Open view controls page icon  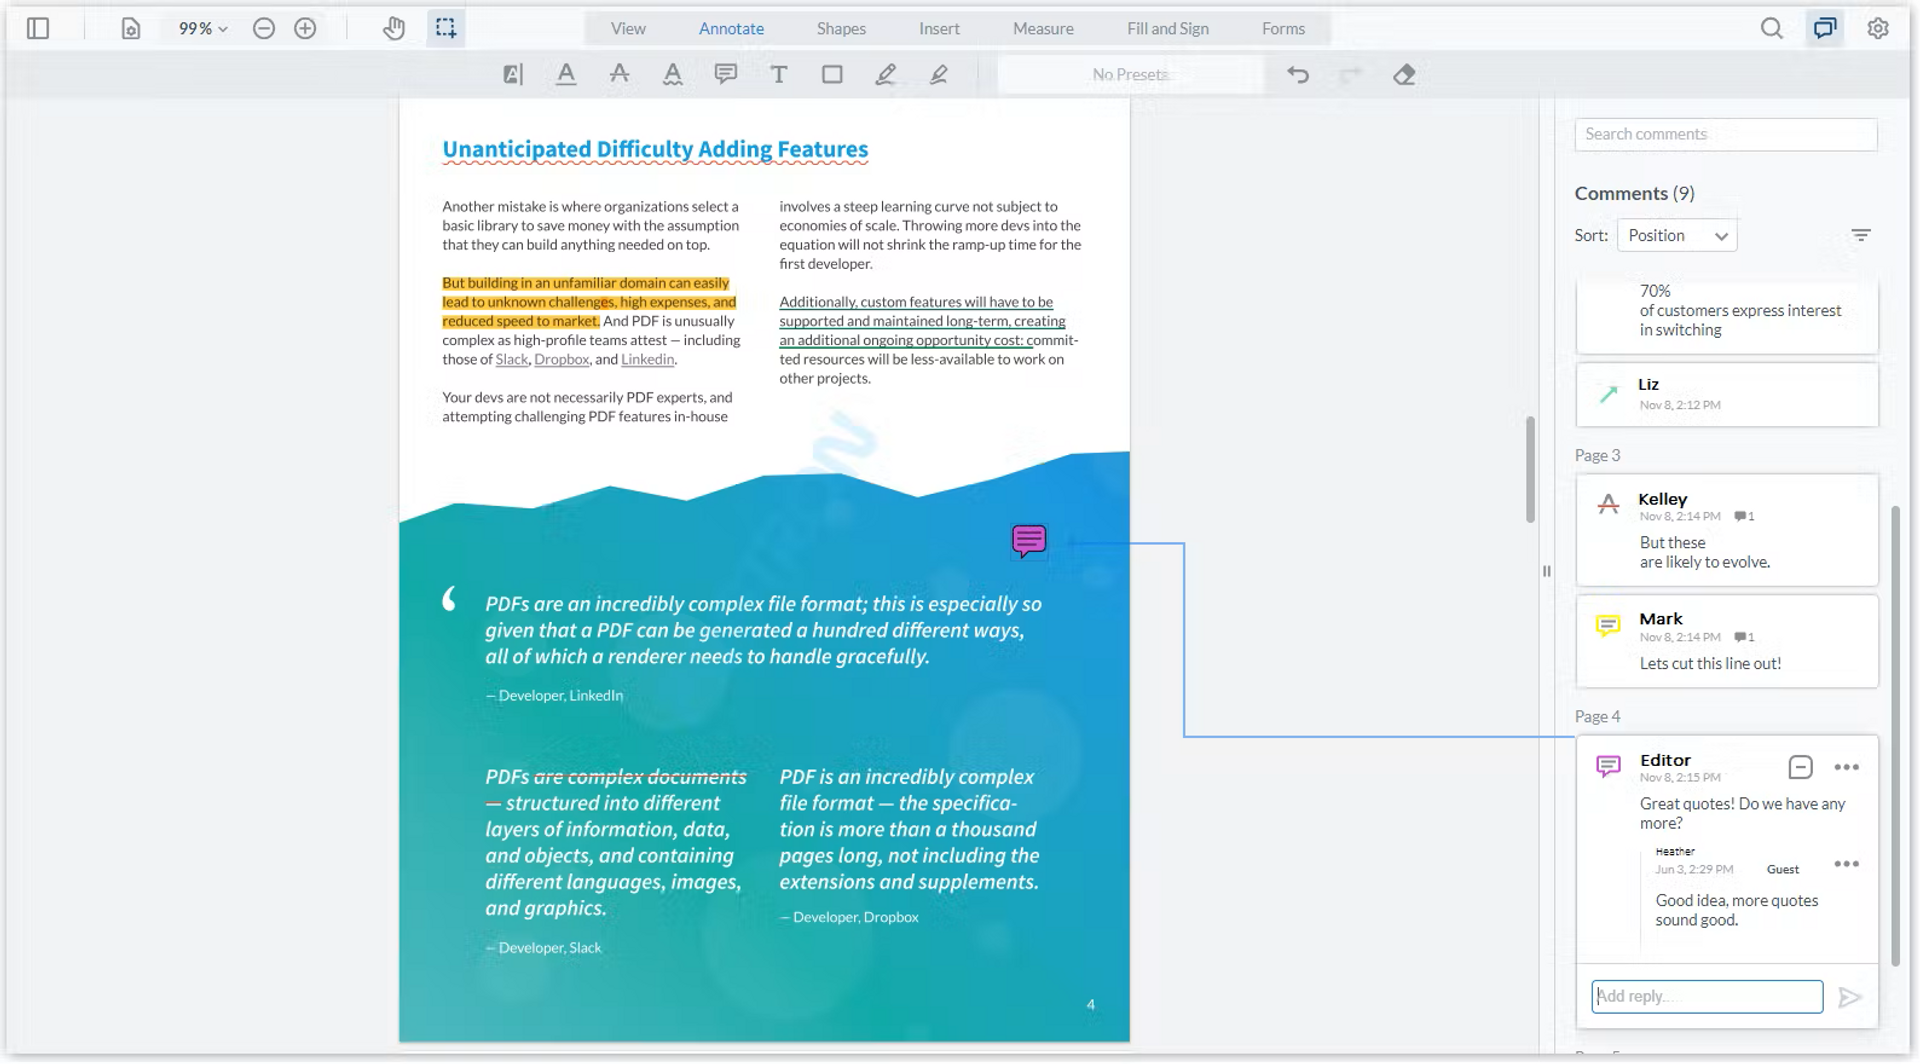(x=131, y=28)
